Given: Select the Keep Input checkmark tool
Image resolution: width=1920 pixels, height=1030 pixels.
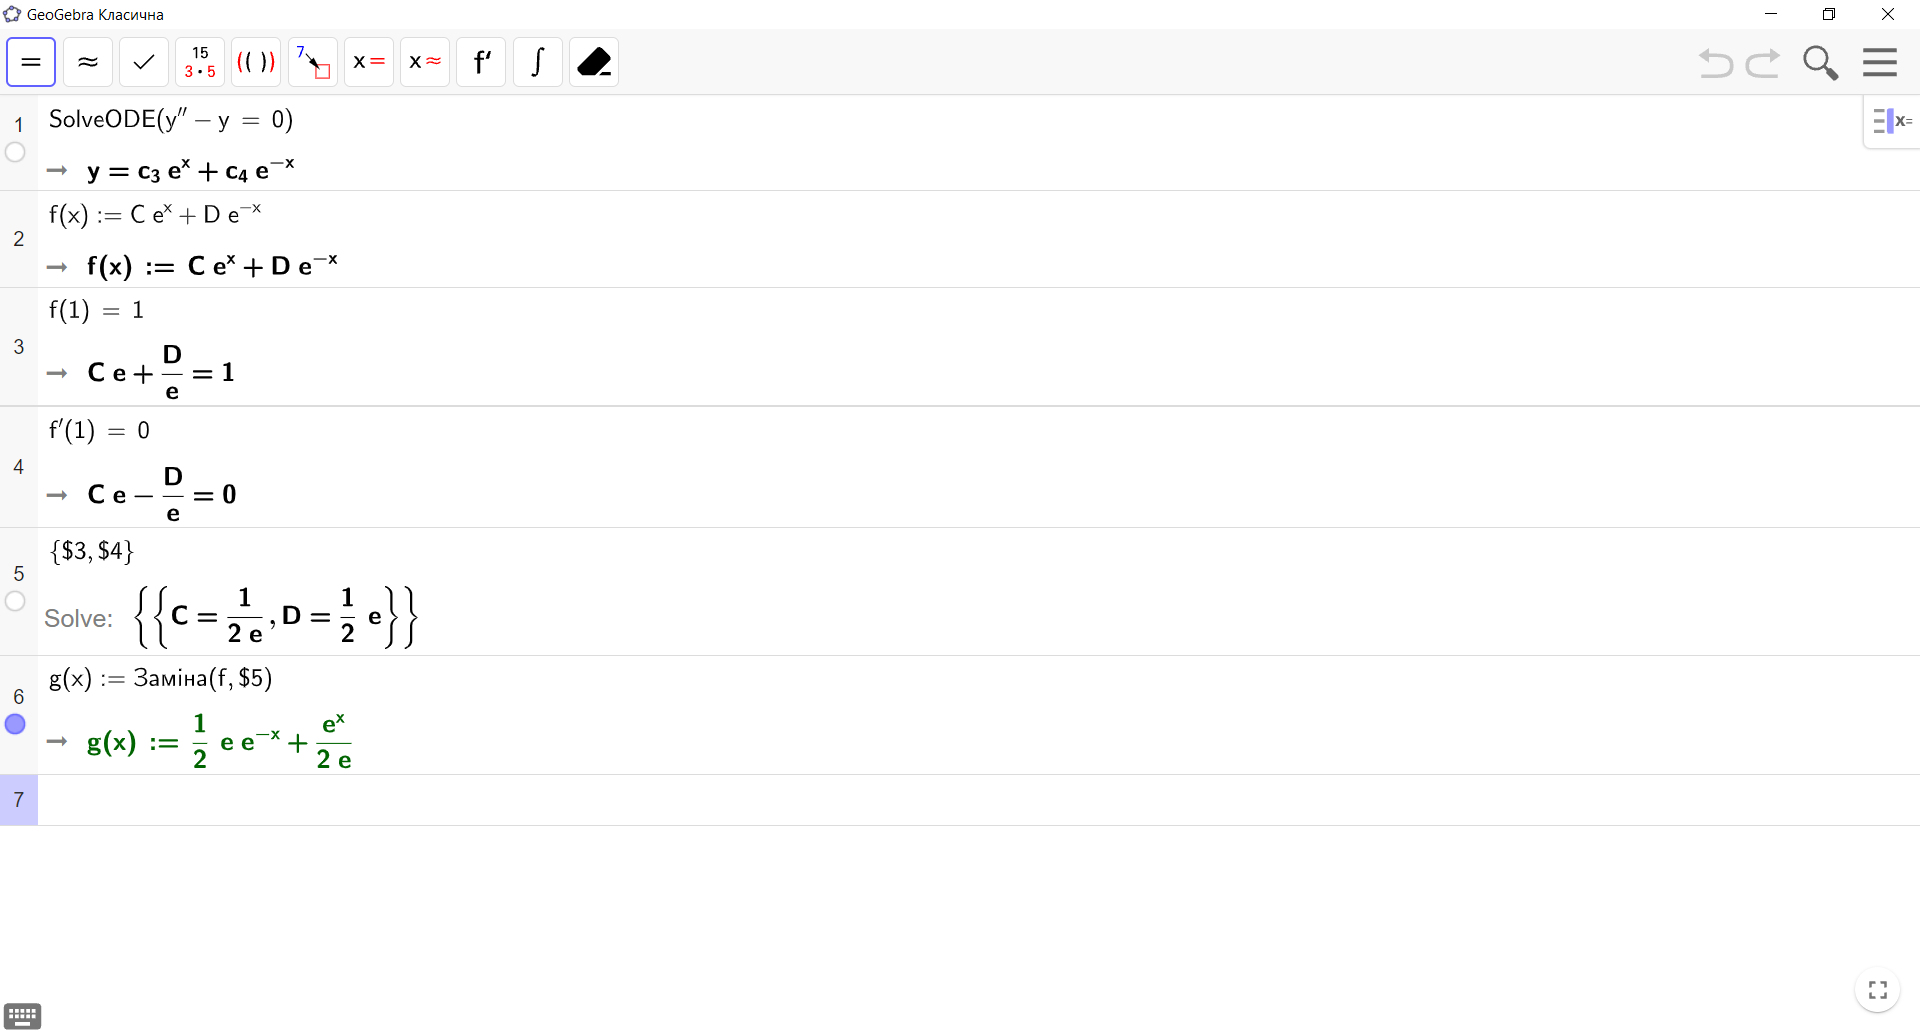Looking at the screenshot, I should pyautogui.click(x=144, y=62).
